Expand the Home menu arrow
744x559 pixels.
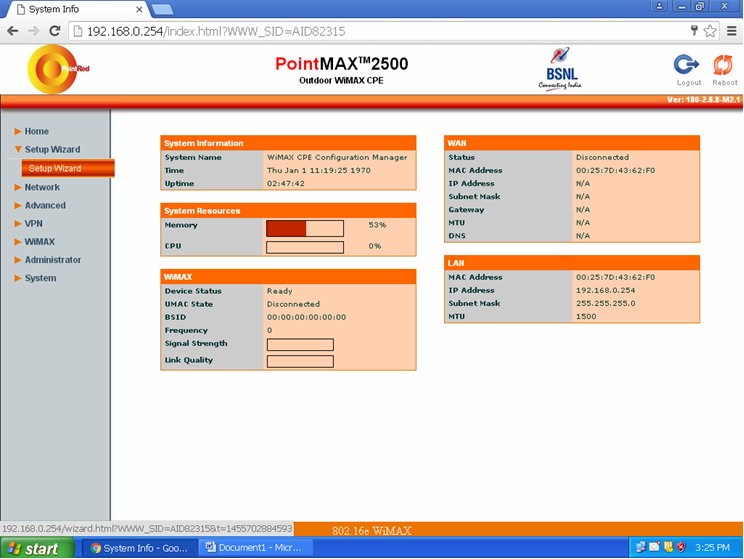[x=18, y=131]
